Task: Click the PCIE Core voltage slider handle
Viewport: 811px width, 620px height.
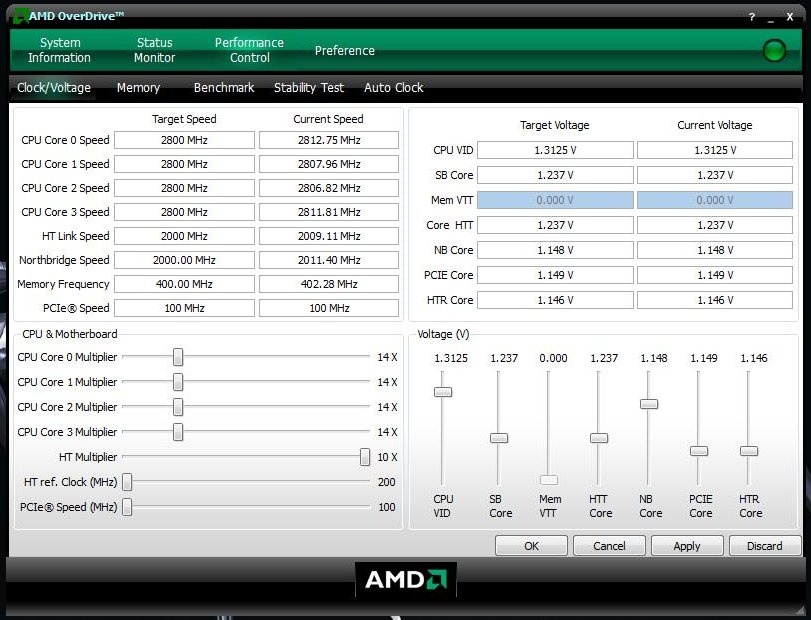Action: pyautogui.click(x=699, y=451)
